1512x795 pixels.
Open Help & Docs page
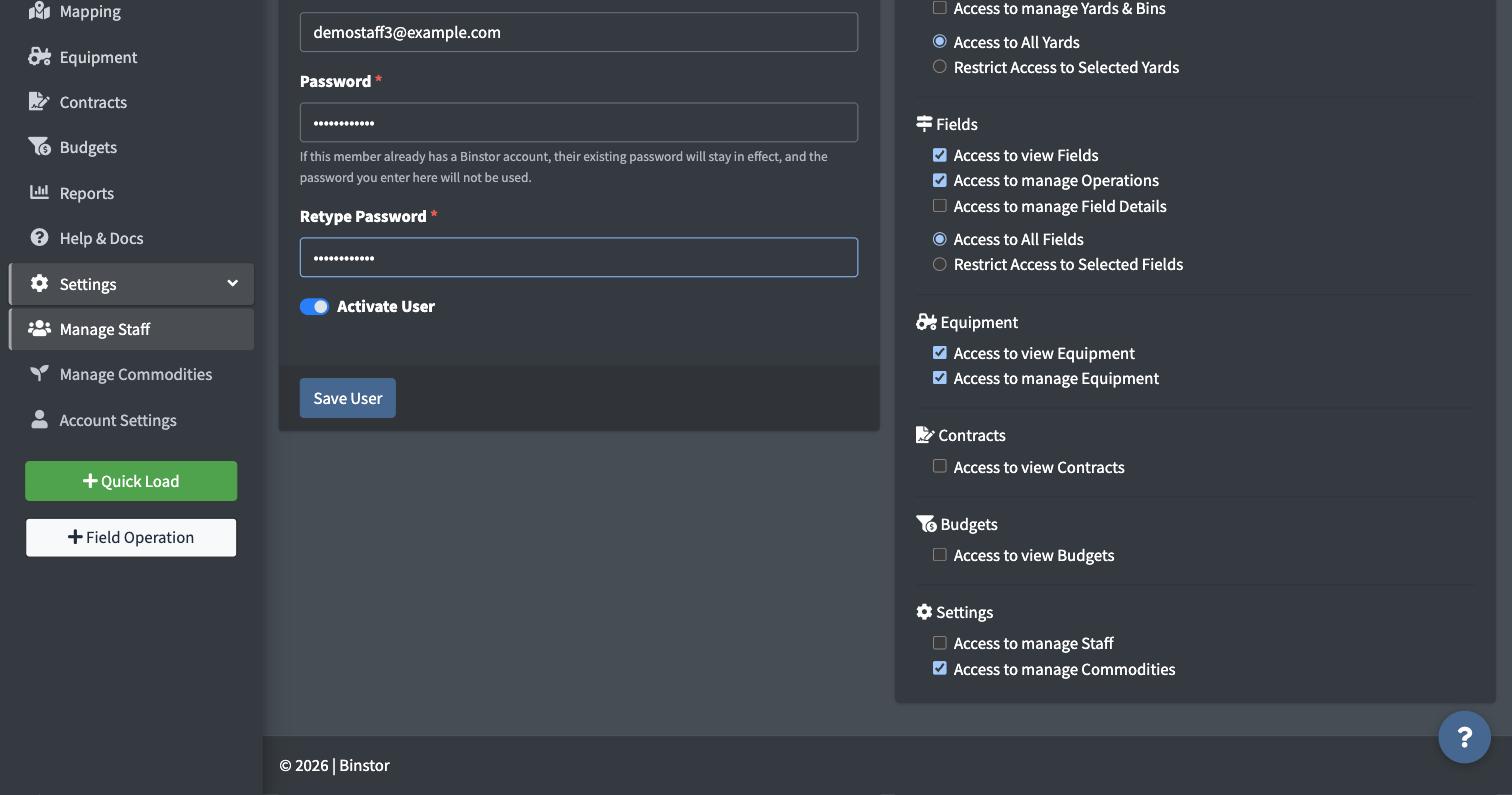(130, 238)
